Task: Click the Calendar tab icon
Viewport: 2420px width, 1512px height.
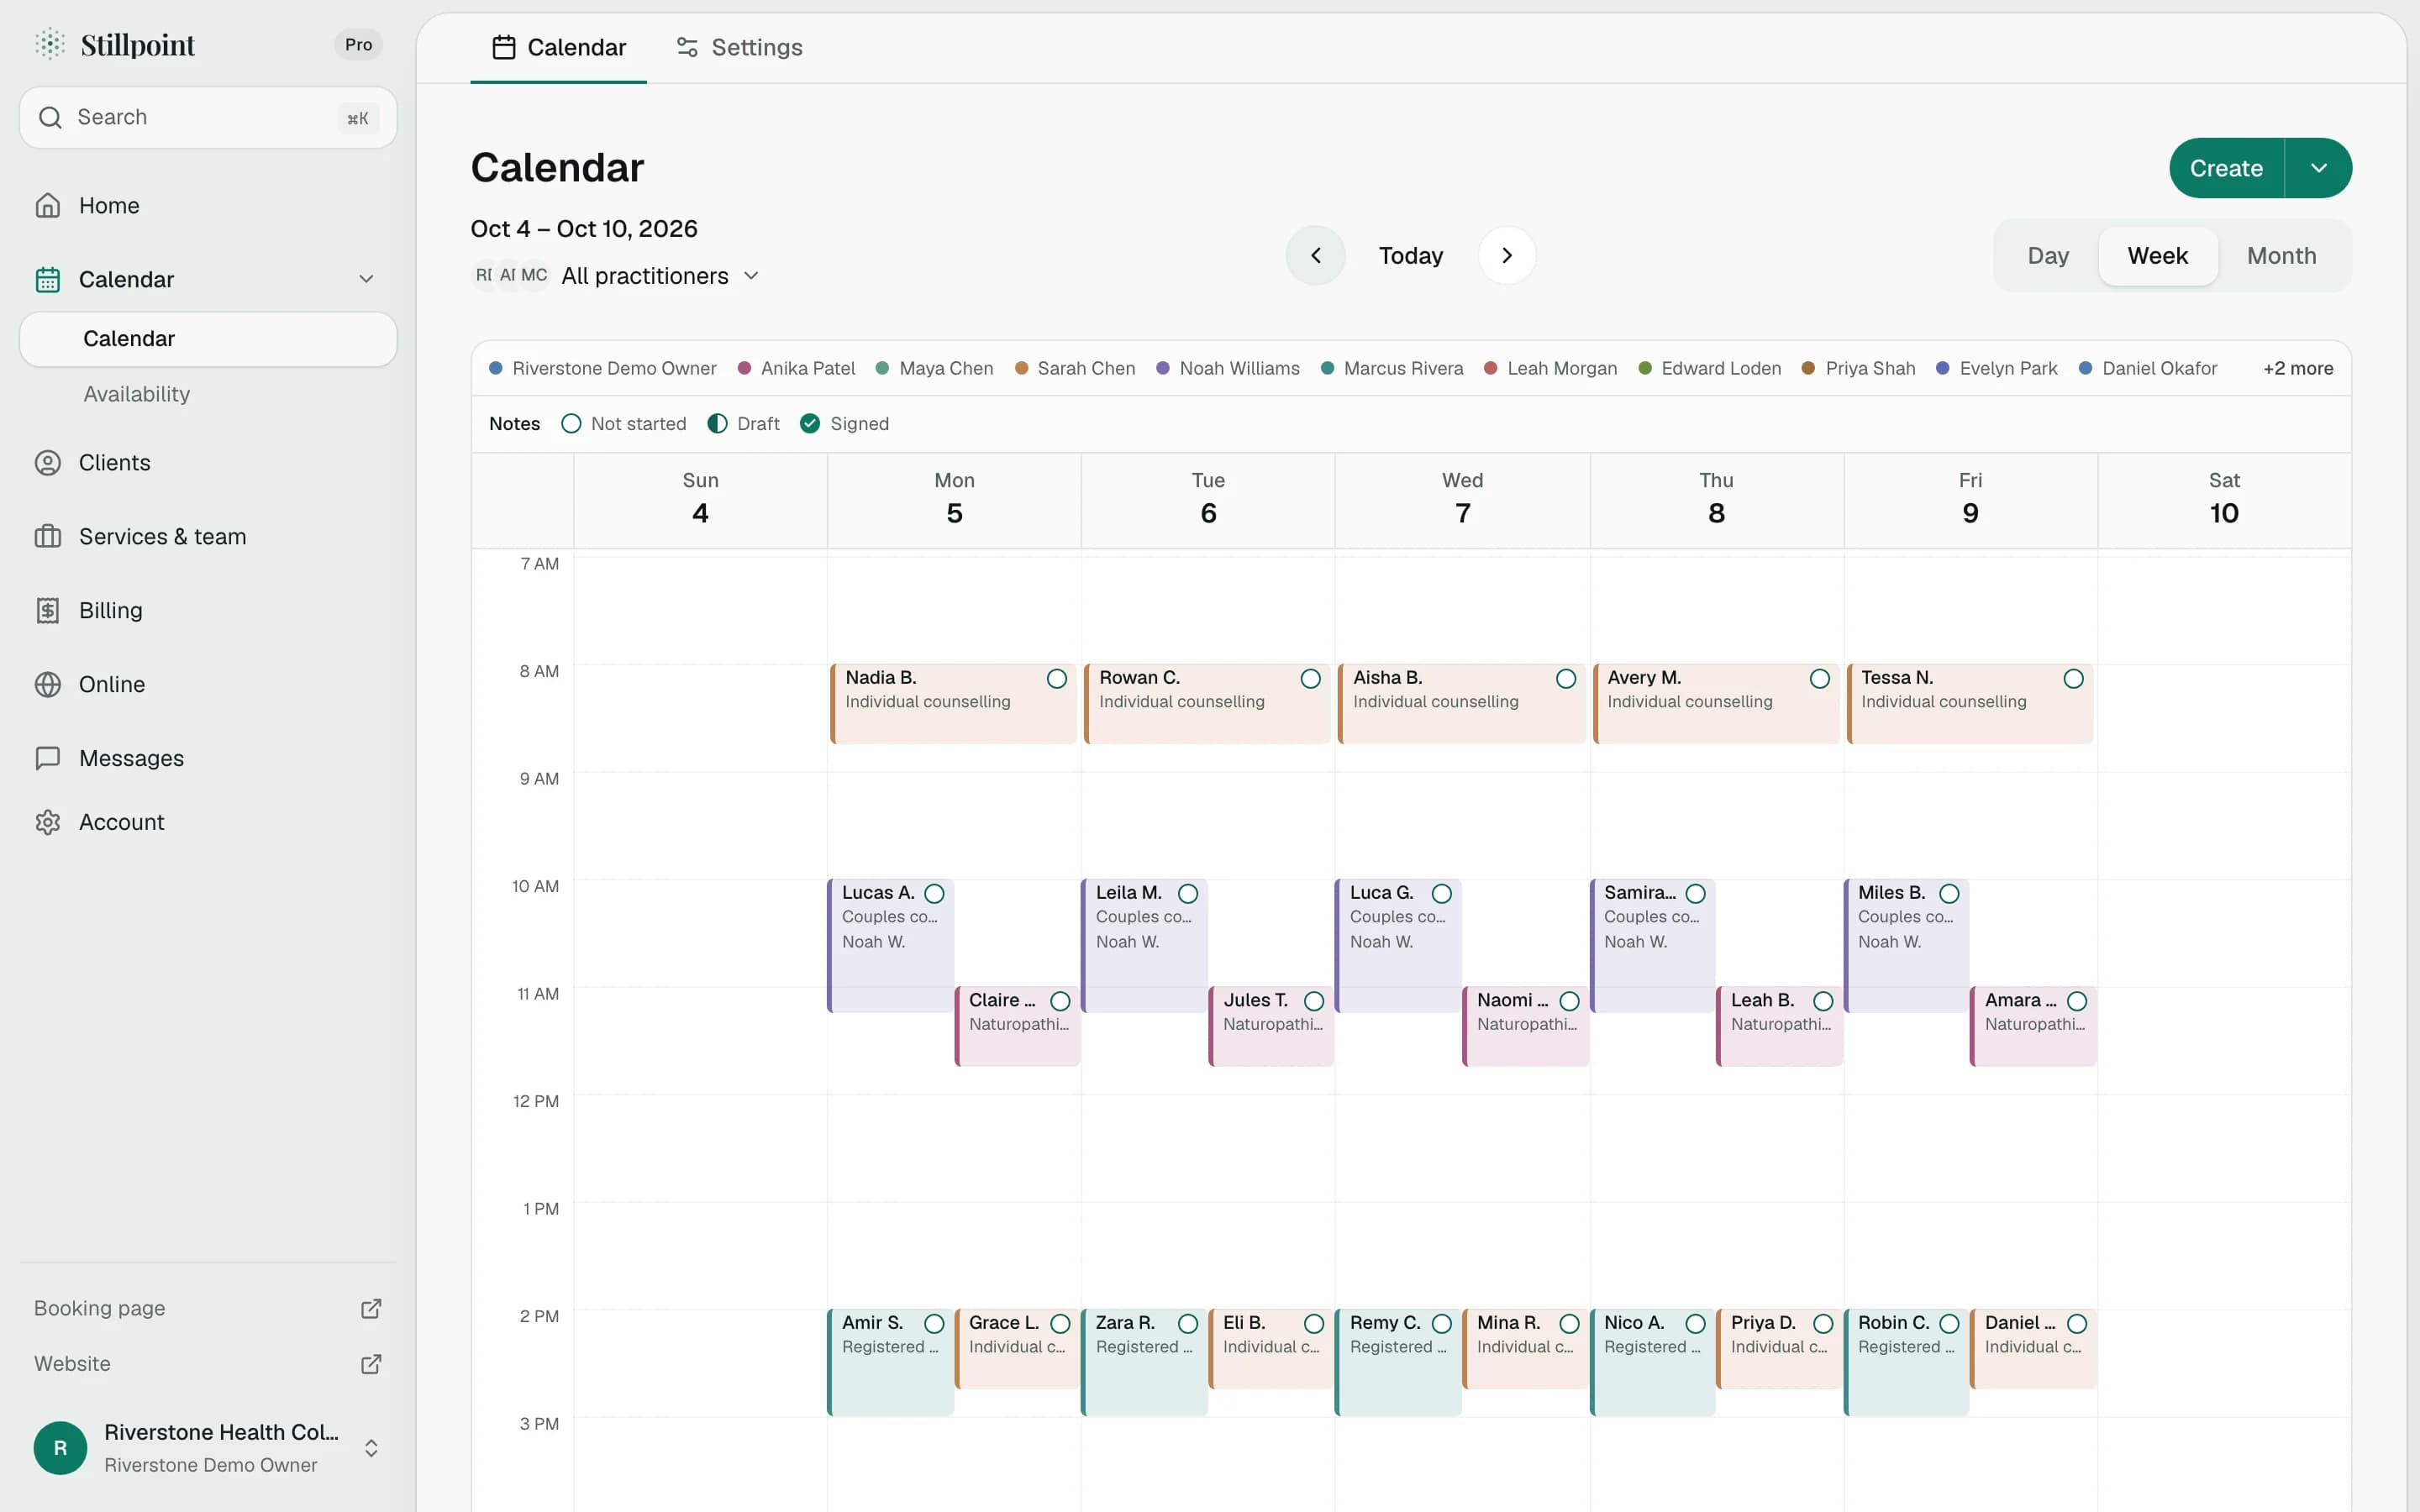Action: click(504, 47)
